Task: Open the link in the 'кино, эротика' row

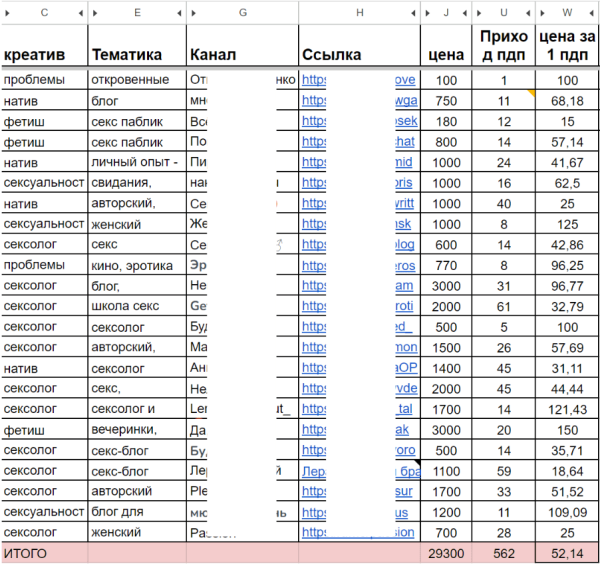Action: (x=315, y=265)
